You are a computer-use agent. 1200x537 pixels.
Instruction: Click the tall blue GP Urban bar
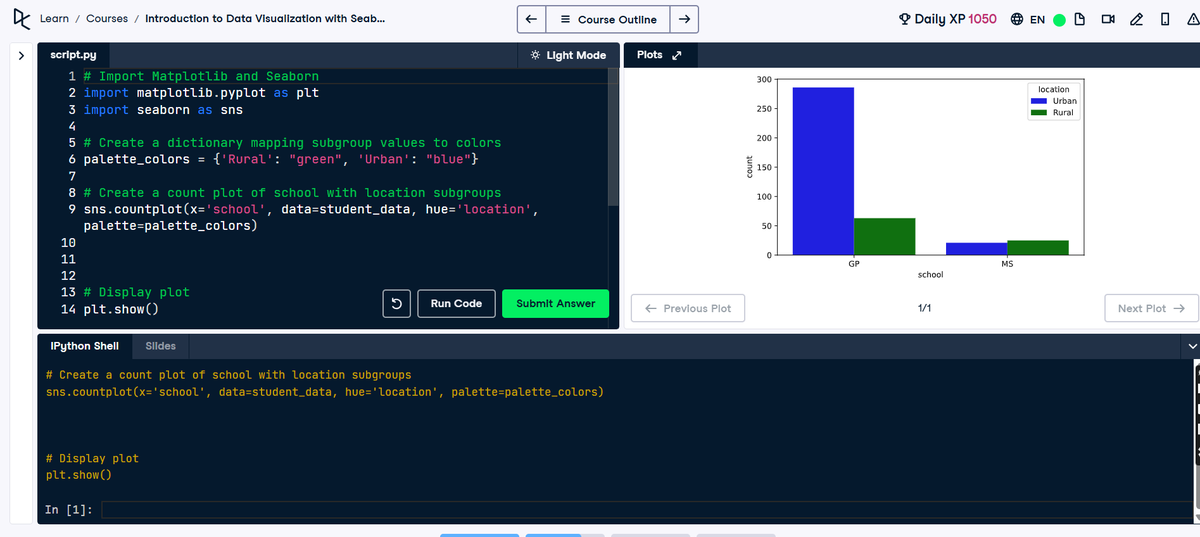(823, 171)
